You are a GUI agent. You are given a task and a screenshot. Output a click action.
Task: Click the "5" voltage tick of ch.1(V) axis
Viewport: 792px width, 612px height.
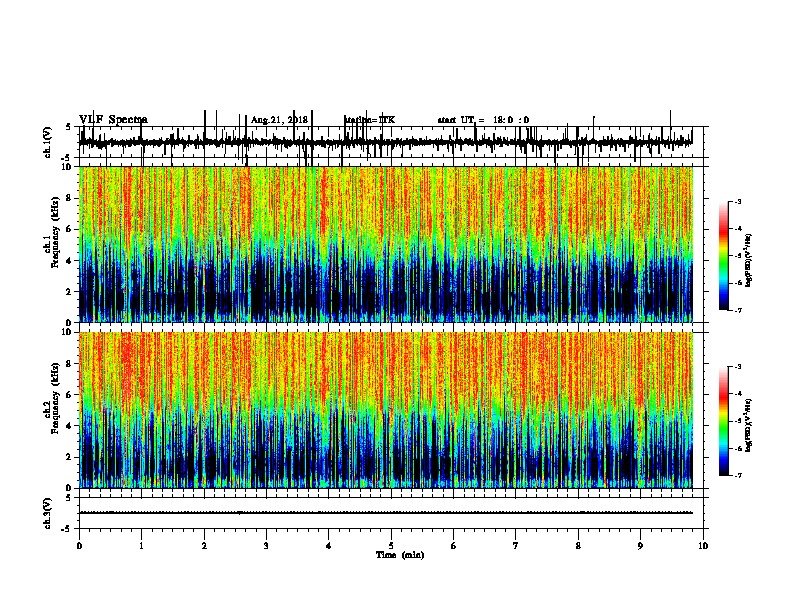[x=68, y=127]
